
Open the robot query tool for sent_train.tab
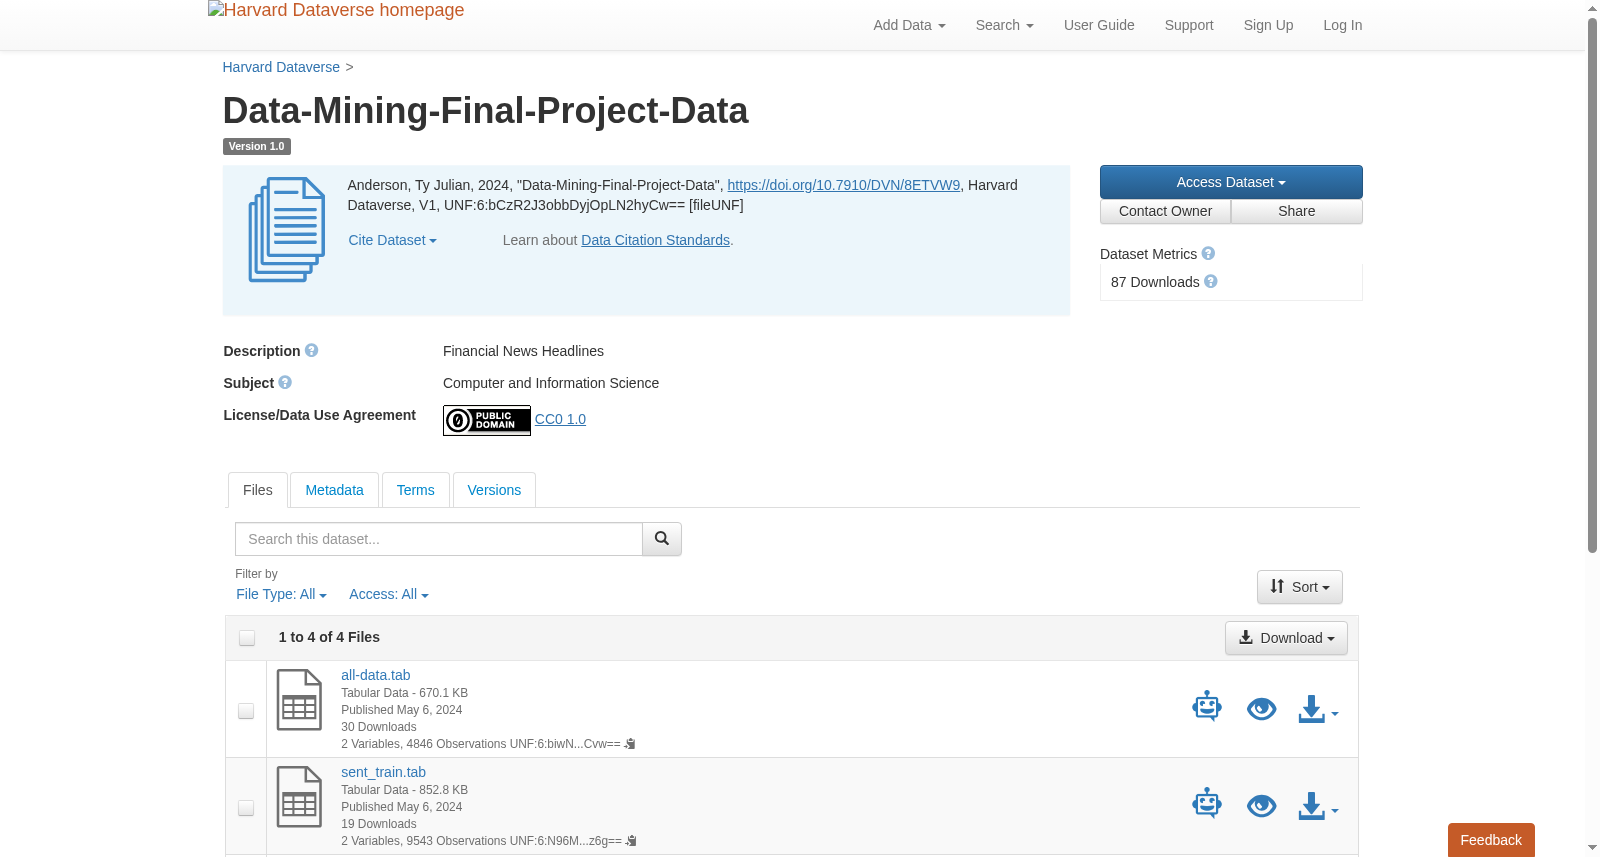pyautogui.click(x=1207, y=805)
